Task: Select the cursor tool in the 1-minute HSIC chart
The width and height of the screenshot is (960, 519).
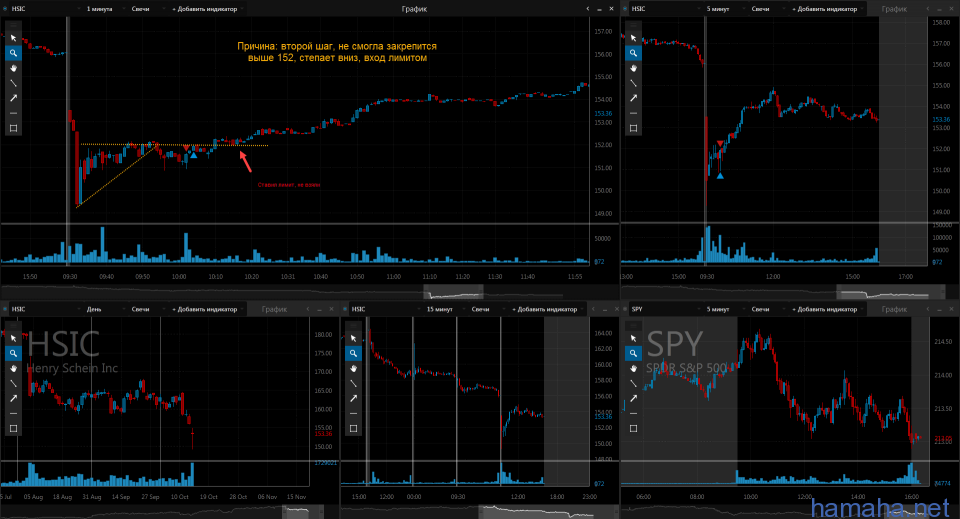Action: click(x=13, y=38)
